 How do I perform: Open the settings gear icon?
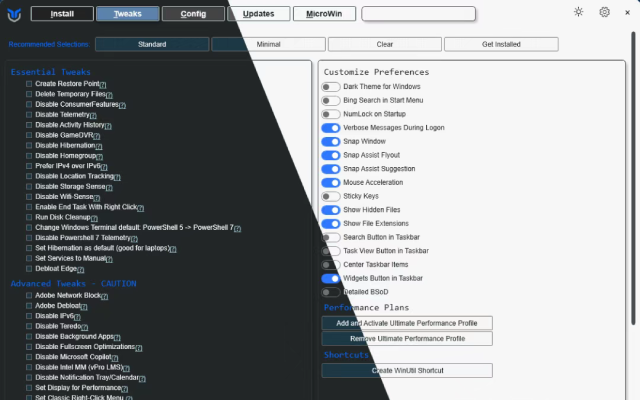coord(604,12)
